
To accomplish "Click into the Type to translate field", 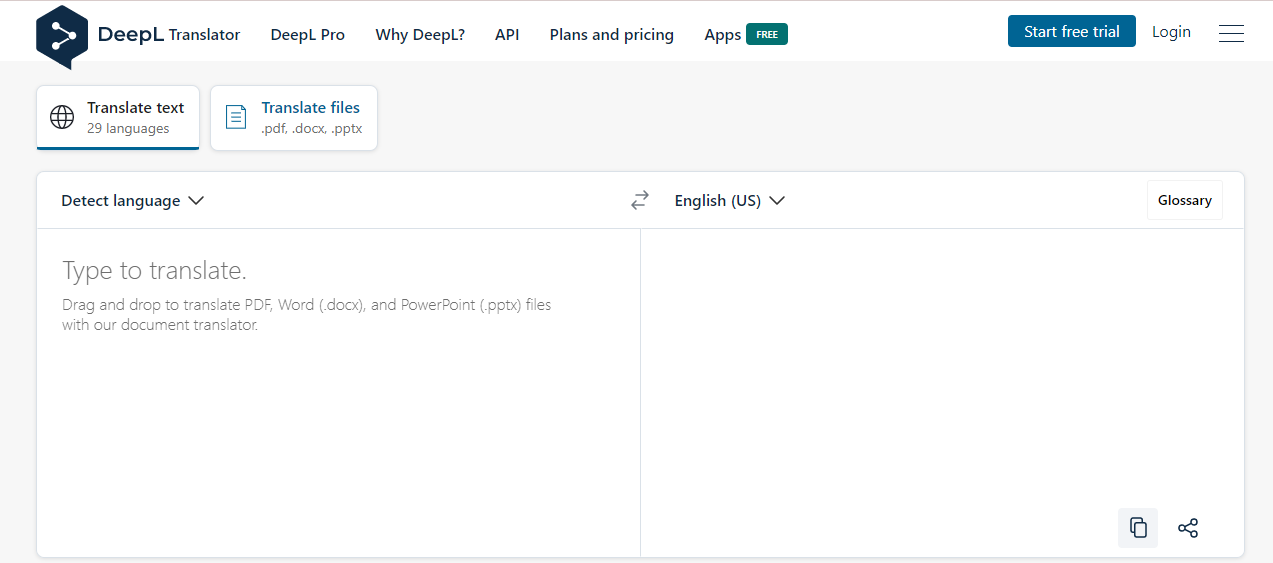I will pos(338,392).
